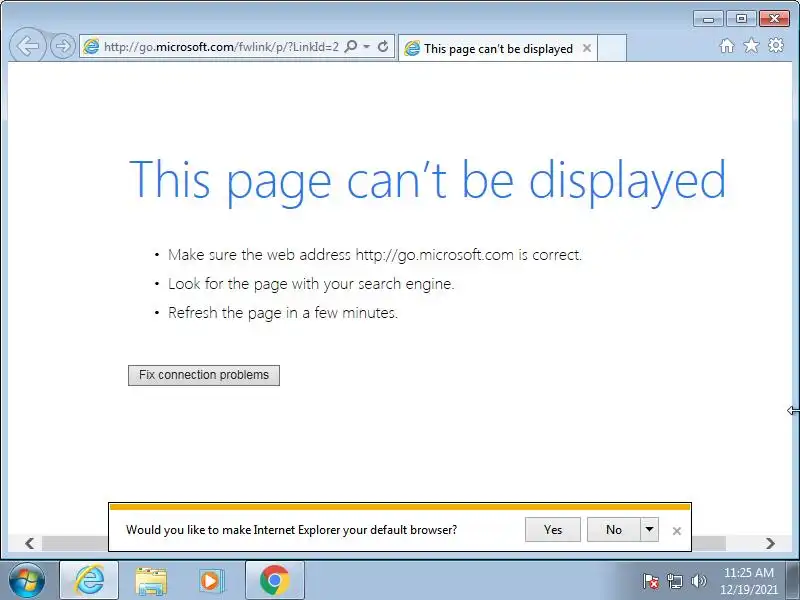Click the network status tray icon

pyautogui.click(x=674, y=581)
